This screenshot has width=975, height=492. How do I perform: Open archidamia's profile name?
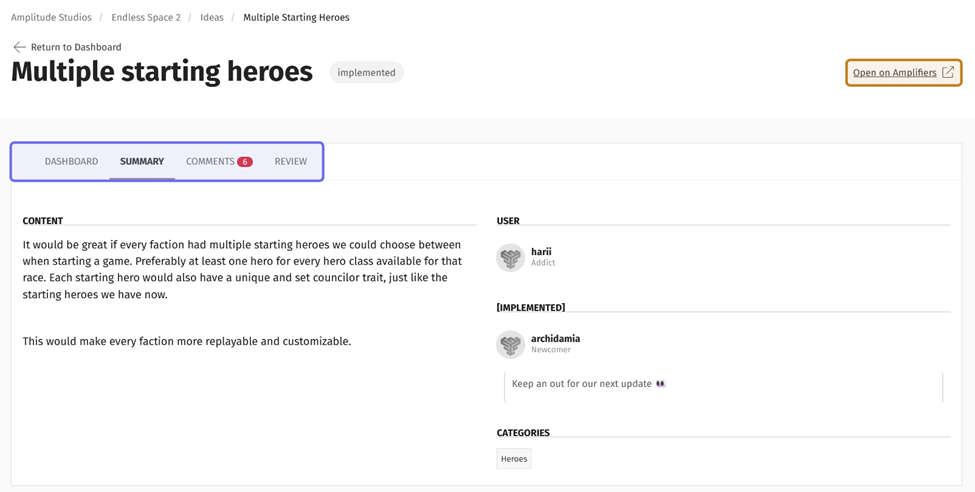(x=555, y=339)
